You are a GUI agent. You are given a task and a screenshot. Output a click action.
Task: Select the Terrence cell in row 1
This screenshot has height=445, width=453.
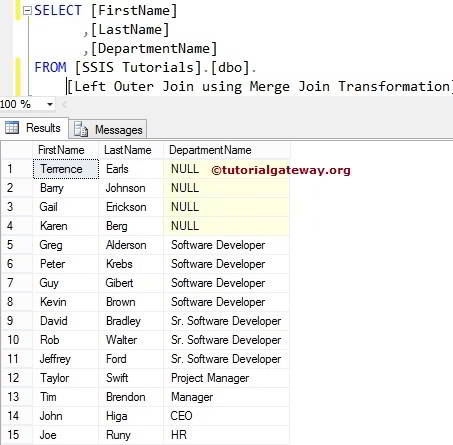(66, 169)
